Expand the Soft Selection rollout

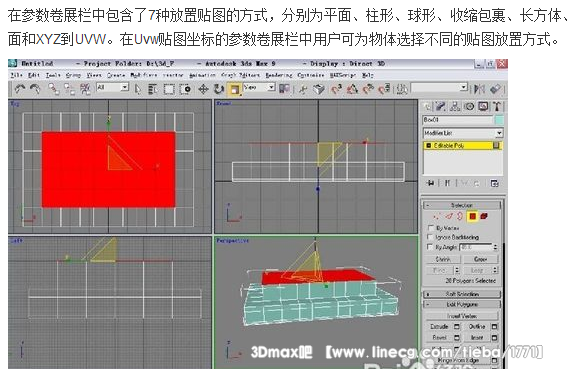[461, 294]
